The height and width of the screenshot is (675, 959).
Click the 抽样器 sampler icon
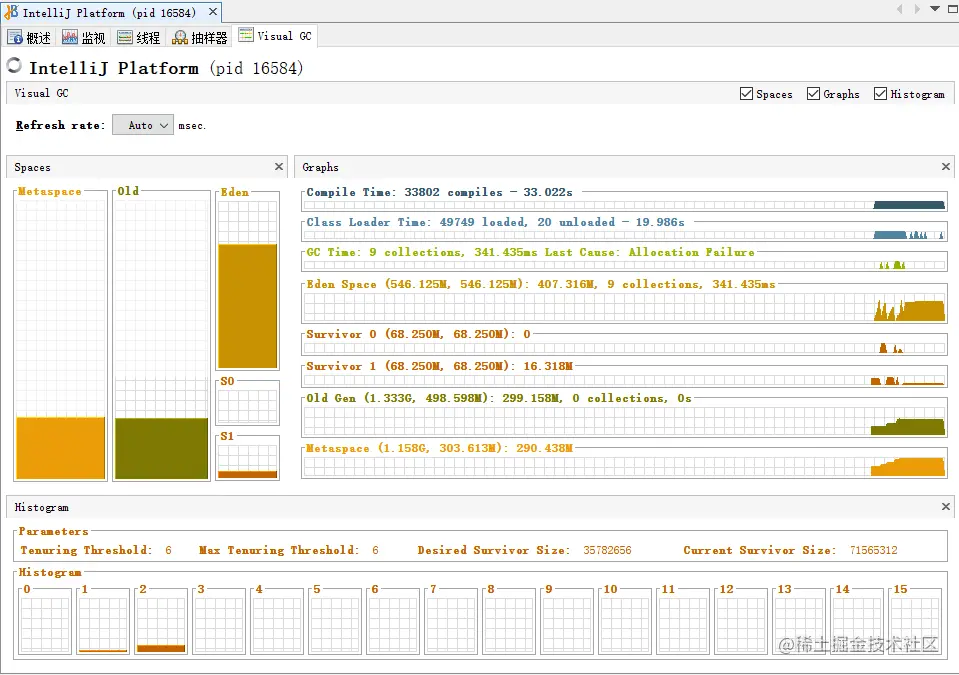pos(180,38)
